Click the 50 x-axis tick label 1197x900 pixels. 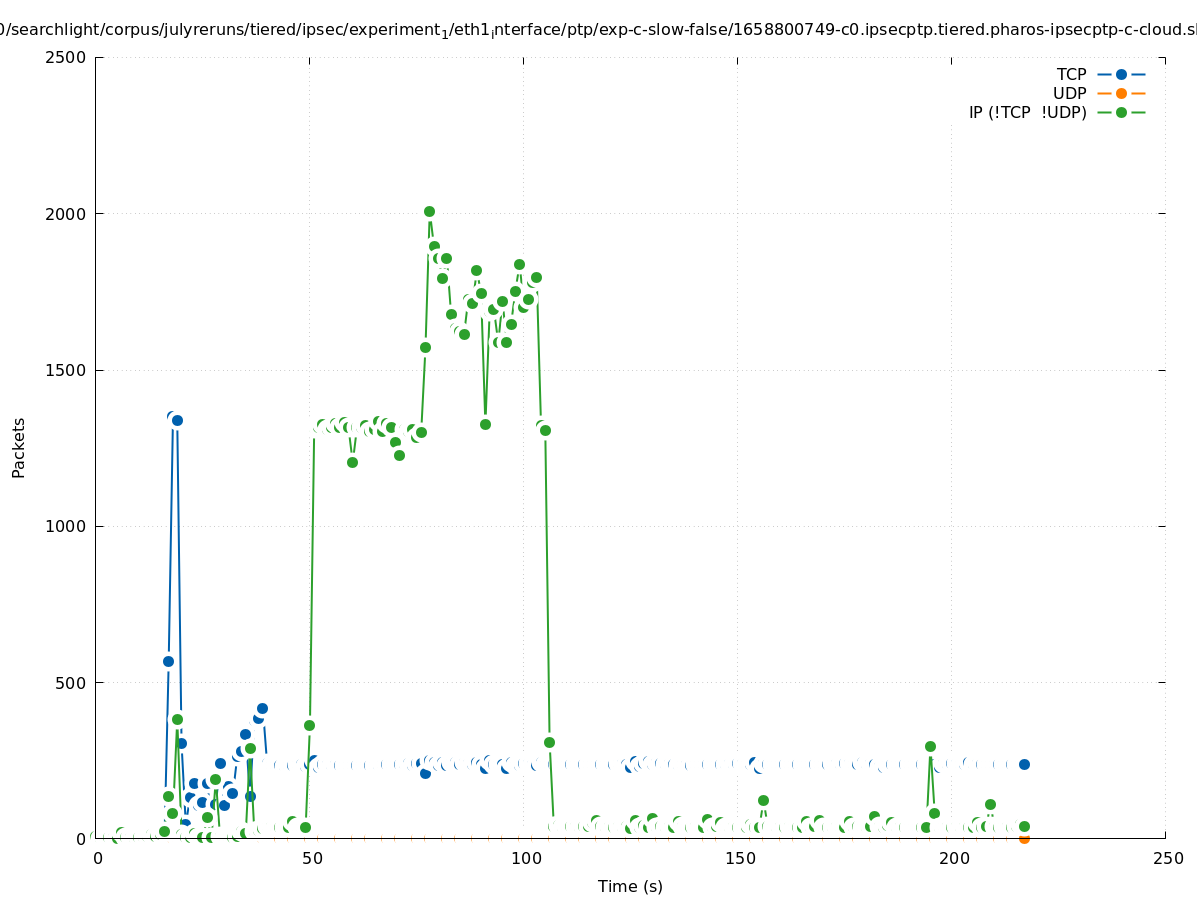pyautogui.click(x=311, y=858)
